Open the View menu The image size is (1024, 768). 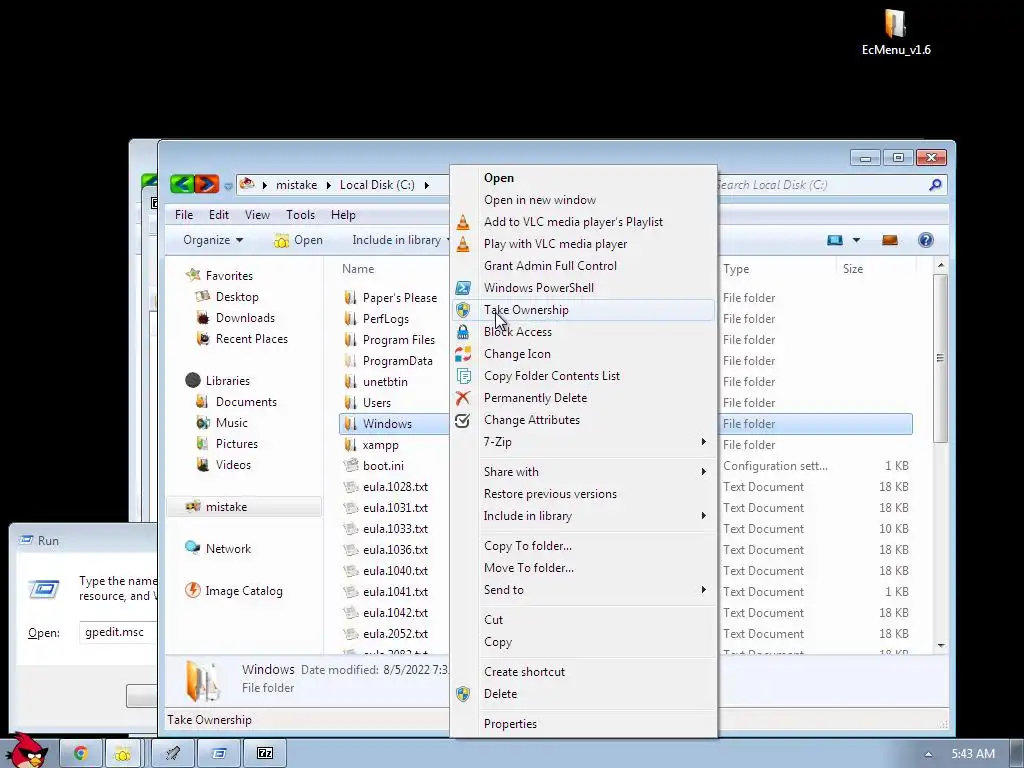257,215
